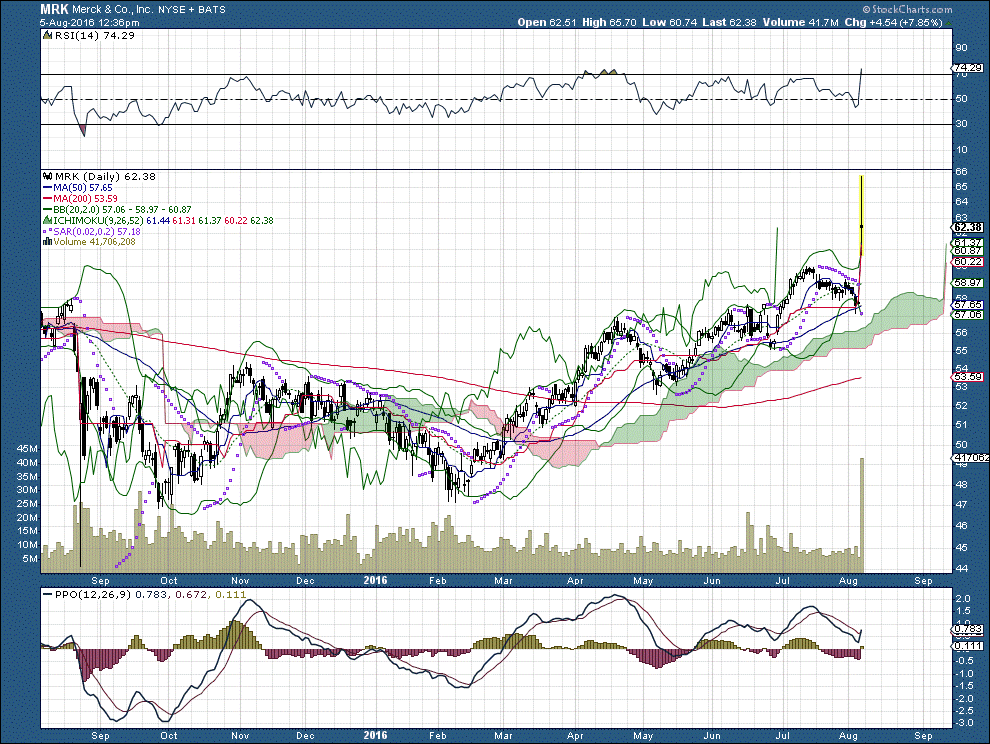Click the candlestick icon before MRK (Daily)
The image size is (990, 744).
tap(47, 176)
